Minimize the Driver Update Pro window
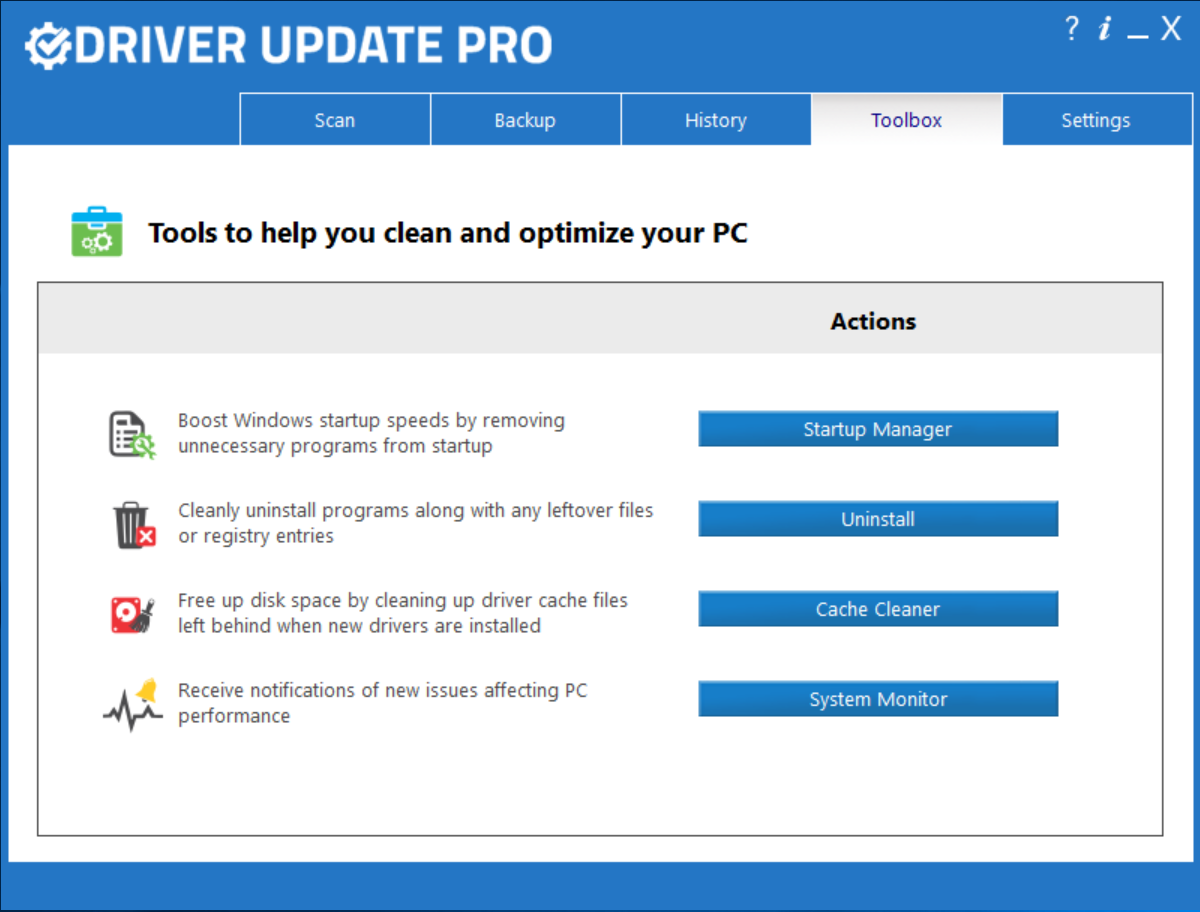Screen dimensions: 1200x912 (x=1137, y=32)
